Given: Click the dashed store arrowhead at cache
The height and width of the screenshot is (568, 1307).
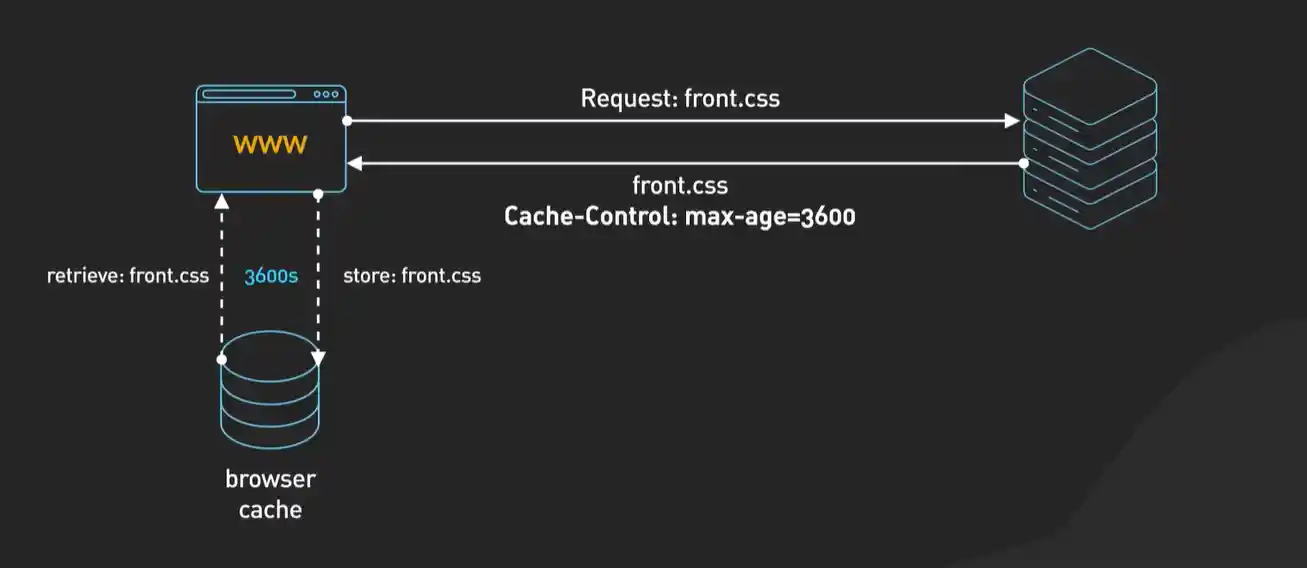Looking at the screenshot, I should pos(318,357).
